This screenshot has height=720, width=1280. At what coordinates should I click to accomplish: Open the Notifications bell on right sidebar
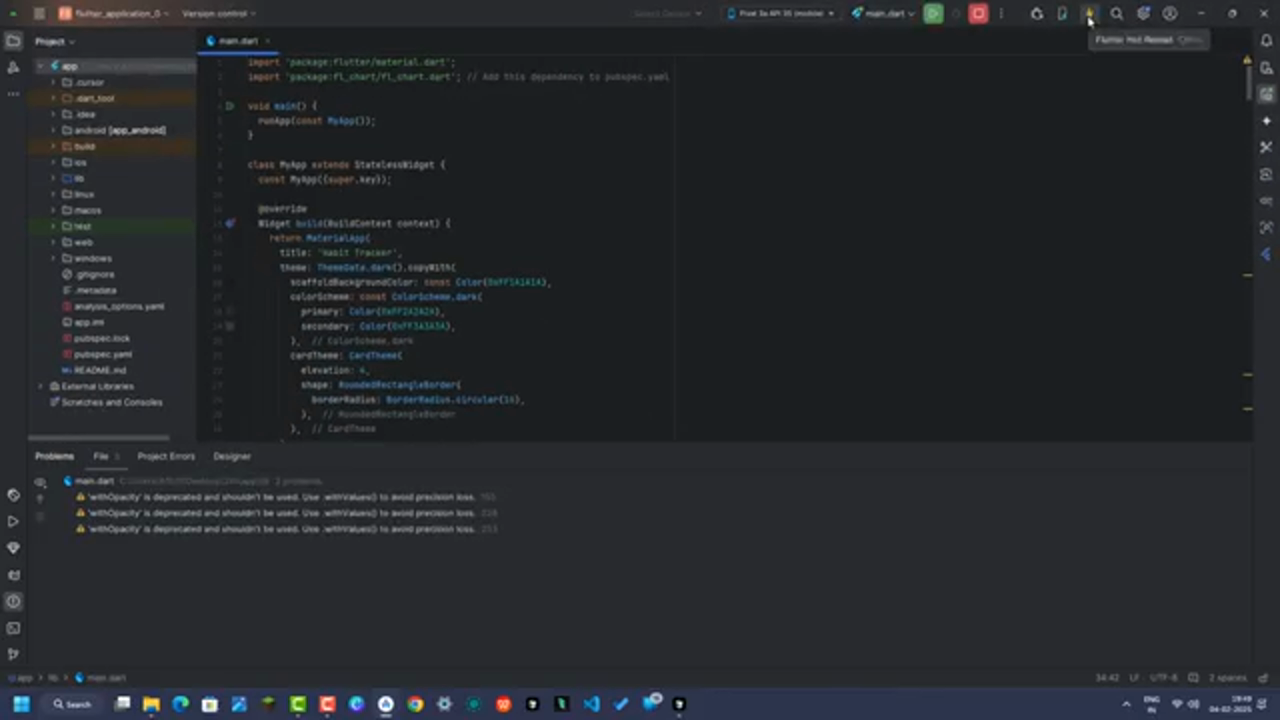click(x=1266, y=41)
